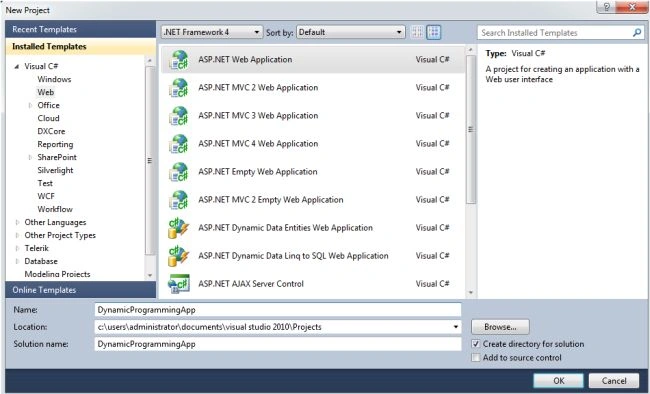Image resolution: width=650 pixels, height=394 pixels.
Task: Select ASP.NET AJAX Server Control text
Action: coord(251,284)
